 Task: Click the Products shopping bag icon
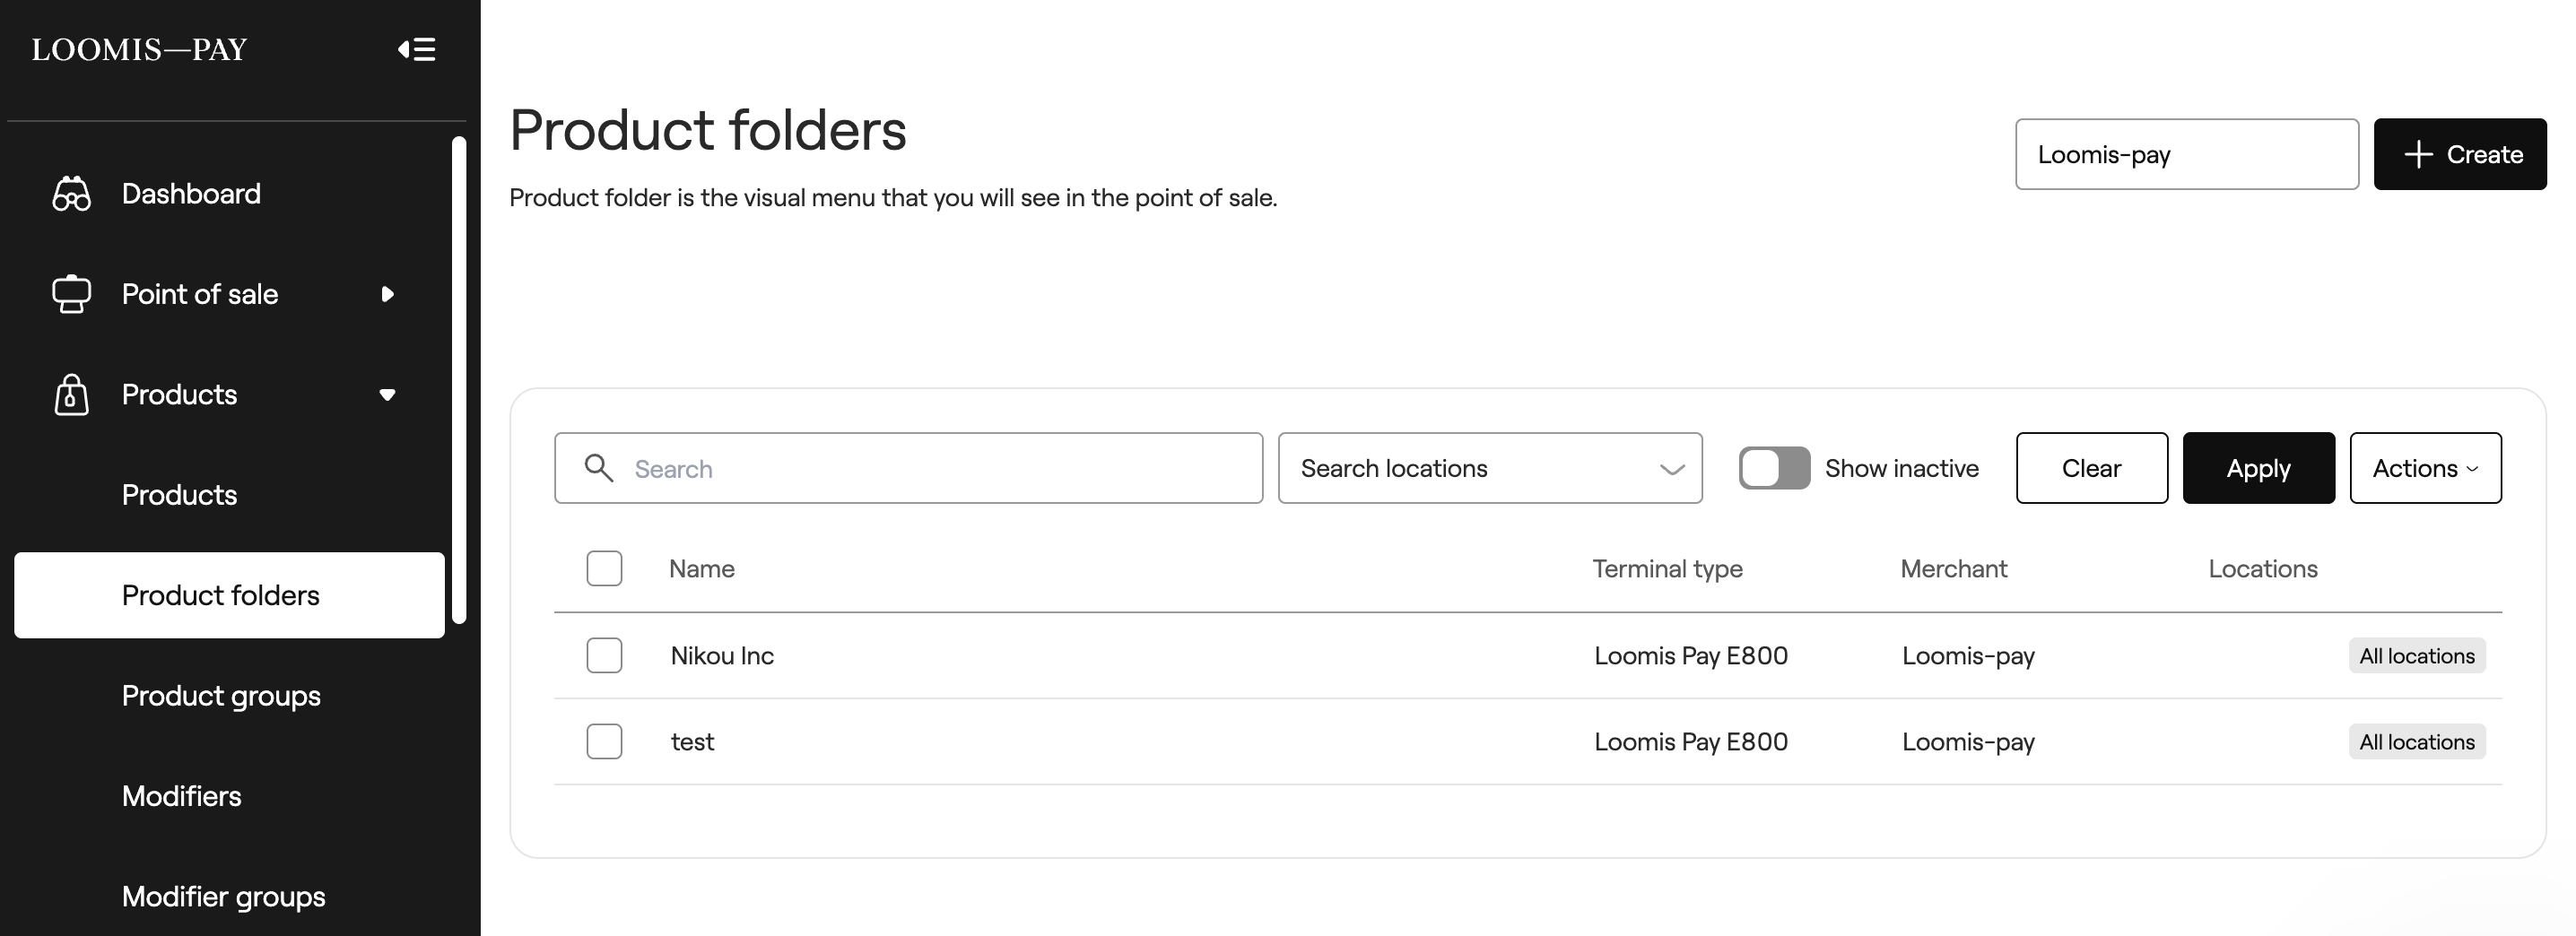tap(71, 394)
